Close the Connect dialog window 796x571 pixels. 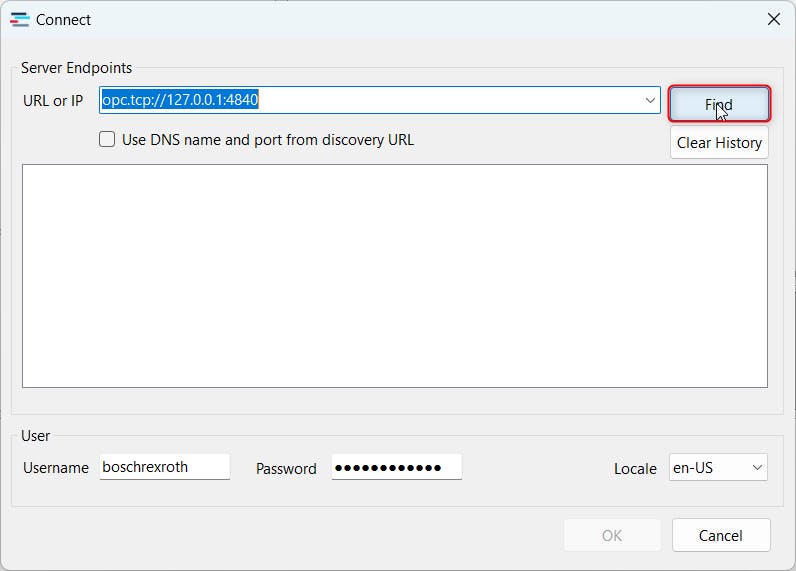(x=773, y=19)
